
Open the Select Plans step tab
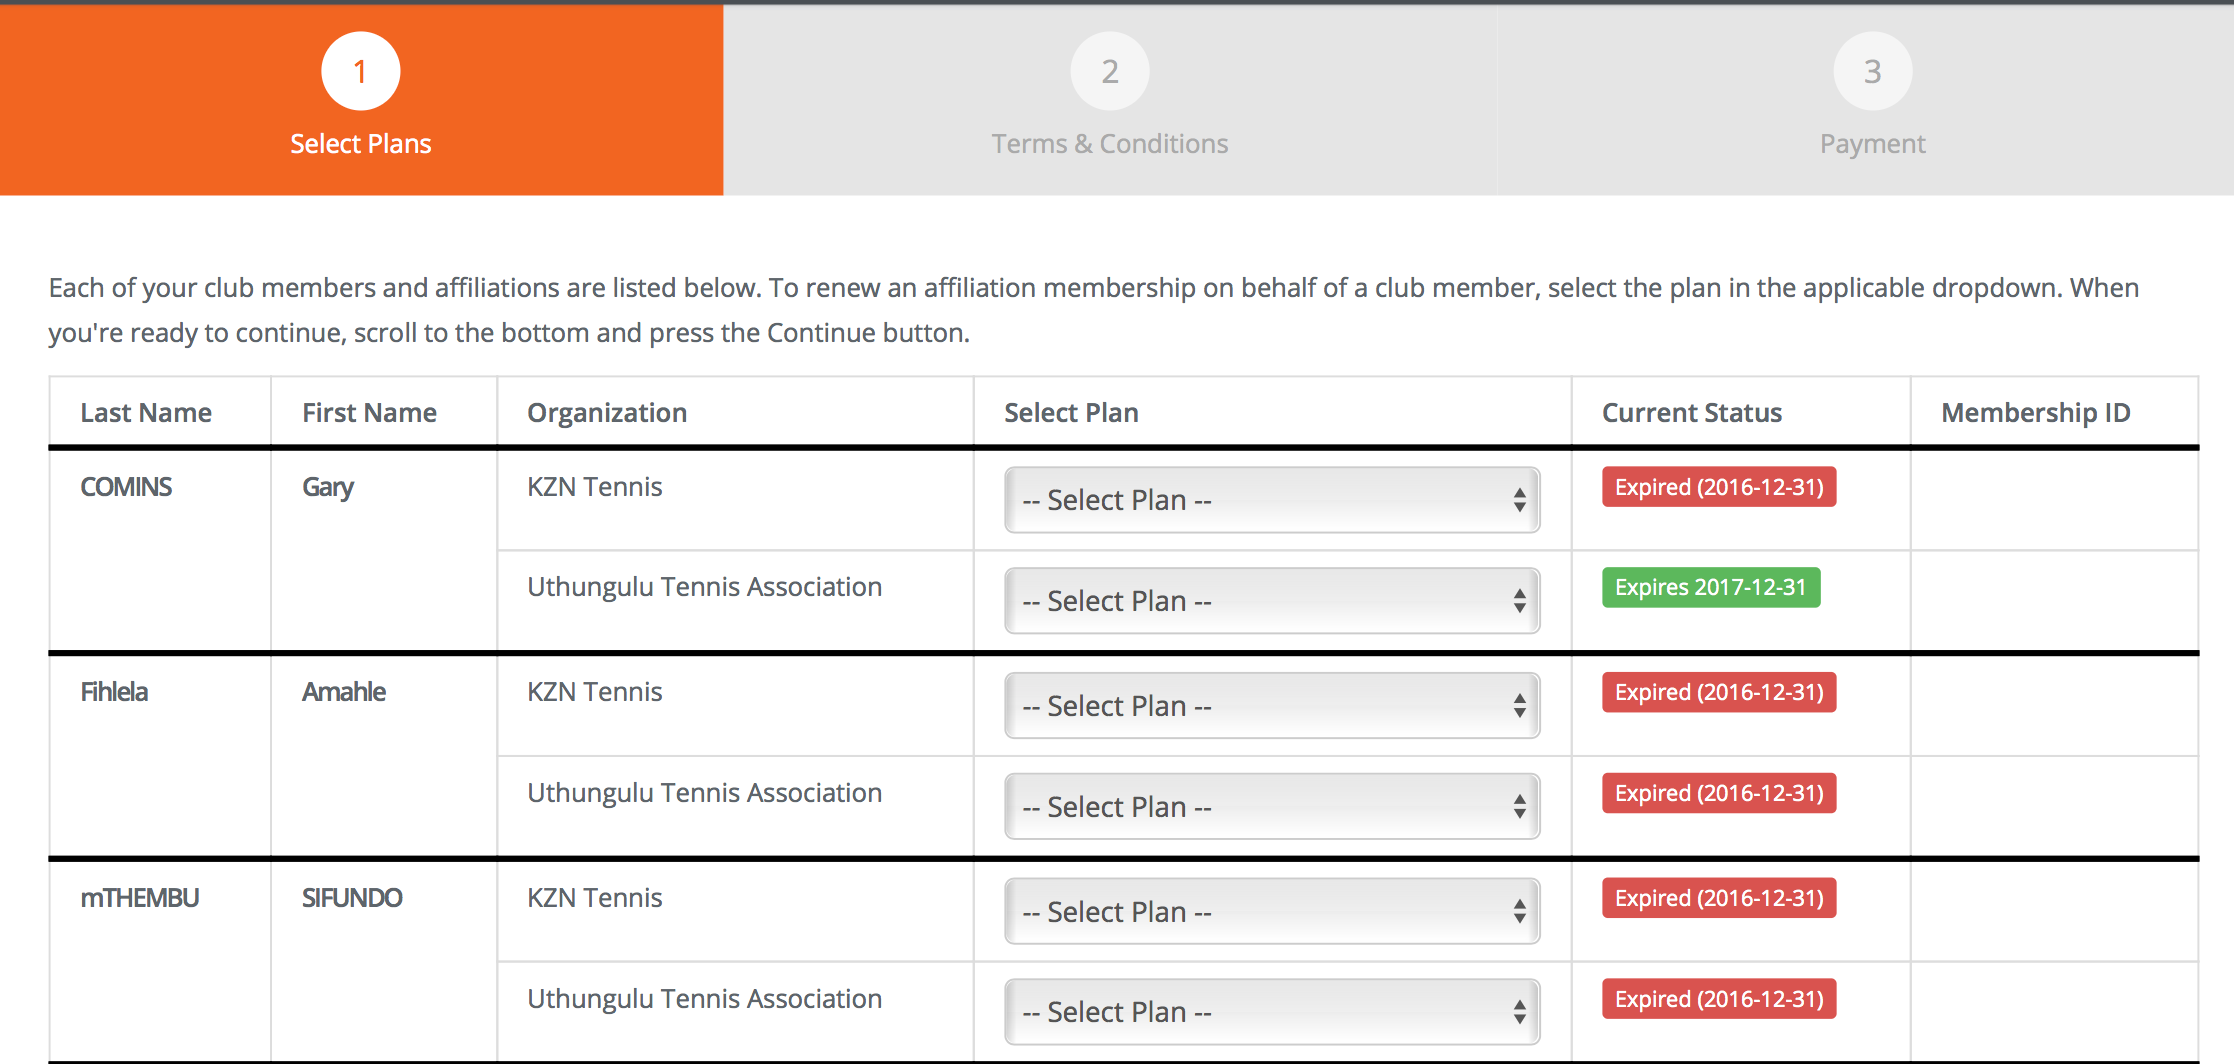(x=361, y=144)
